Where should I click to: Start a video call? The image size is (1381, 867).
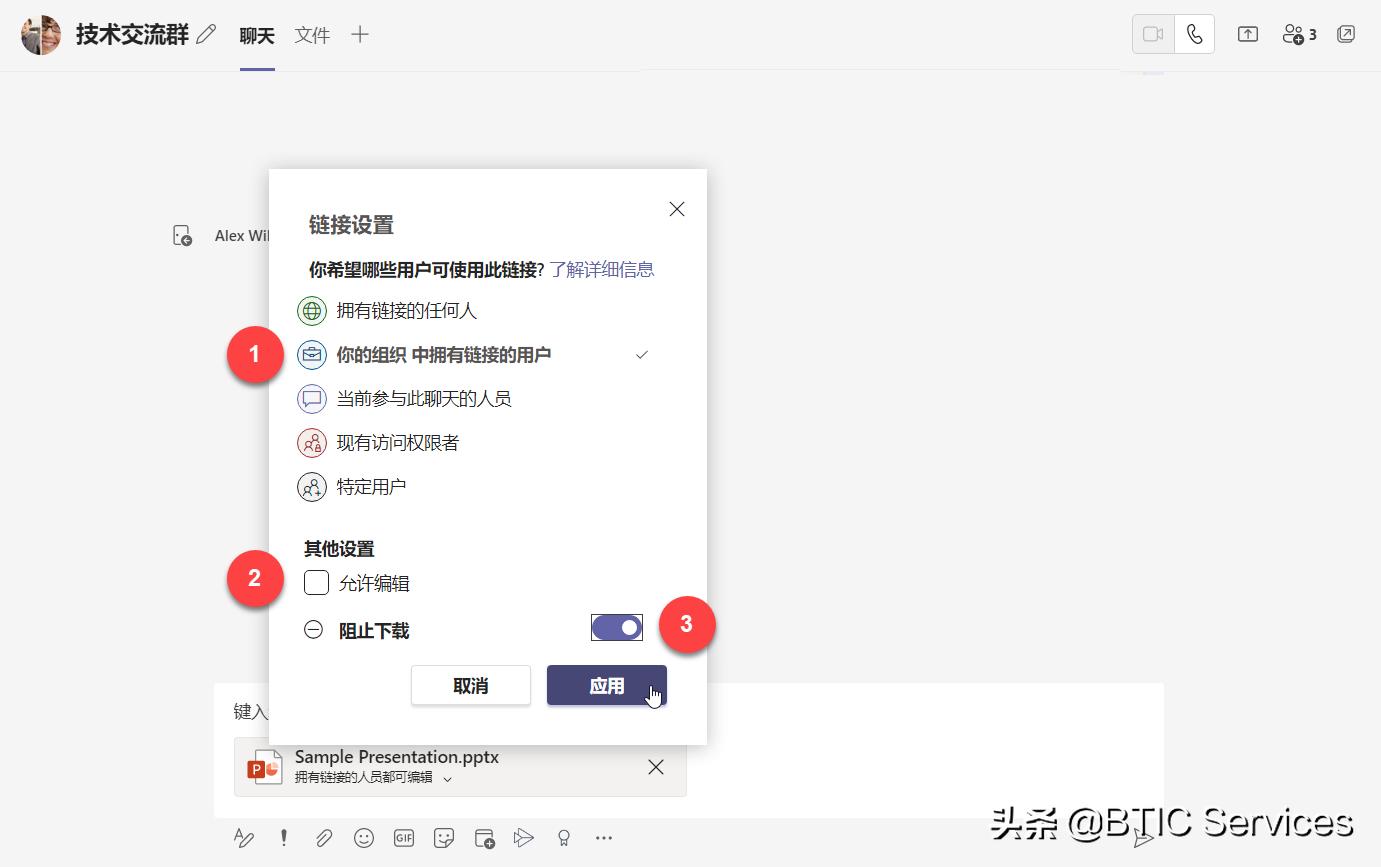(1152, 33)
